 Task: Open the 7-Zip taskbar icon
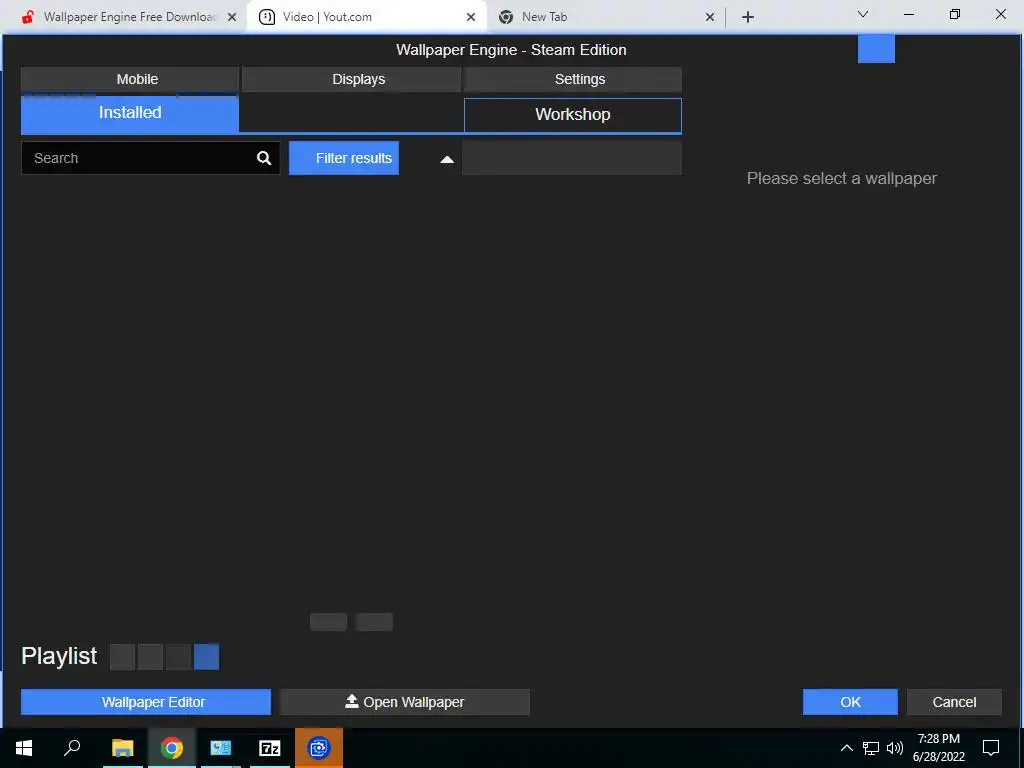click(x=270, y=748)
